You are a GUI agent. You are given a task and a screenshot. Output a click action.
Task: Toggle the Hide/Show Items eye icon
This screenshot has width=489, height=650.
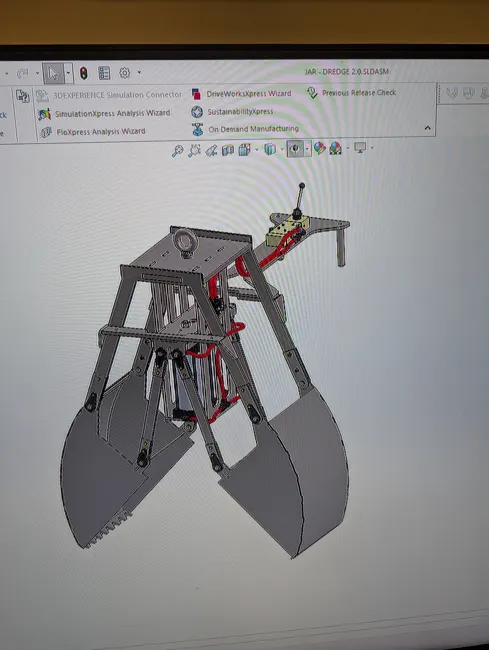pyautogui.click(x=295, y=148)
